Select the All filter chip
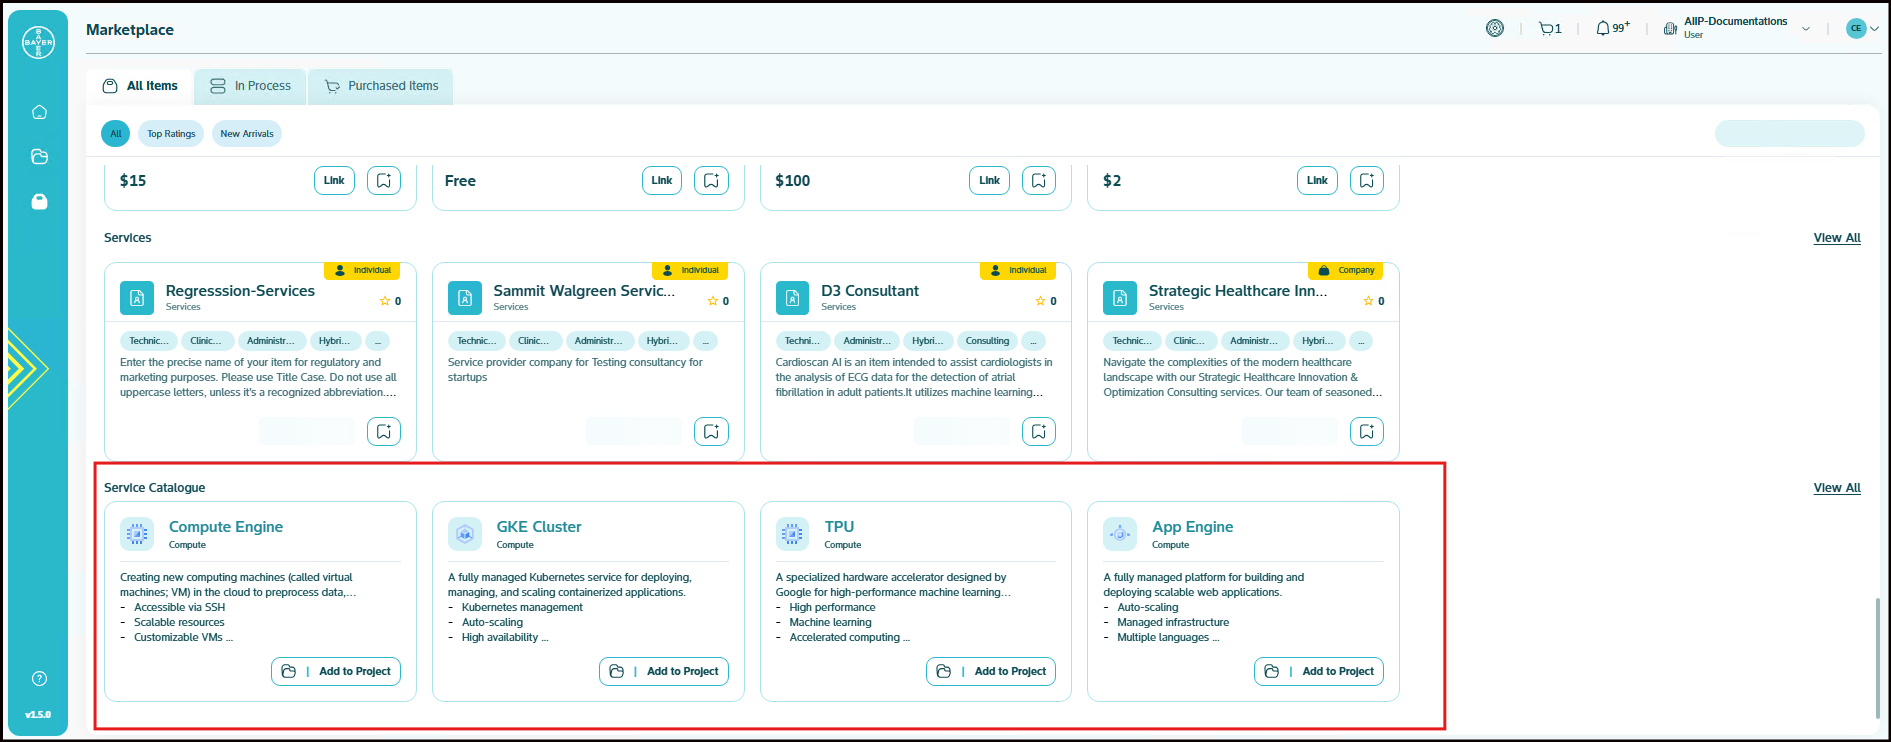Image resolution: width=1891 pixels, height=742 pixels. [116, 134]
